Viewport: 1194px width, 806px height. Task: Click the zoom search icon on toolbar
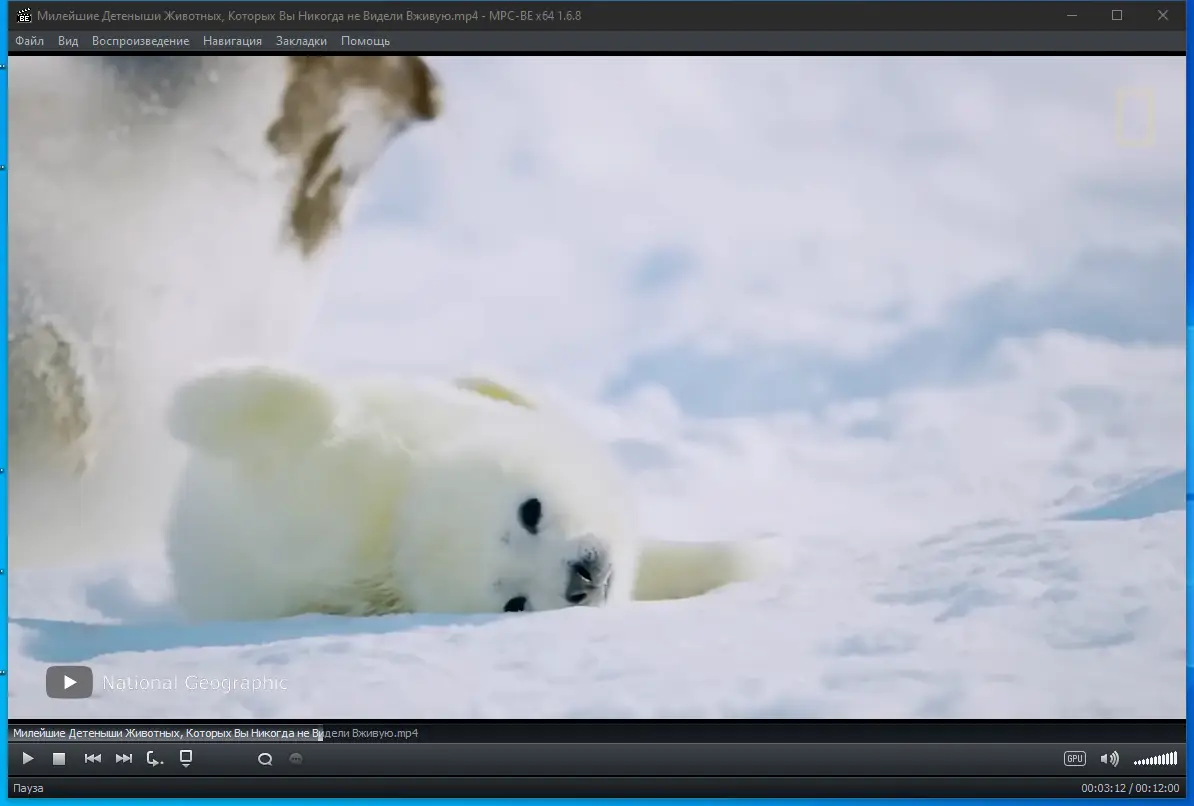coord(265,758)
